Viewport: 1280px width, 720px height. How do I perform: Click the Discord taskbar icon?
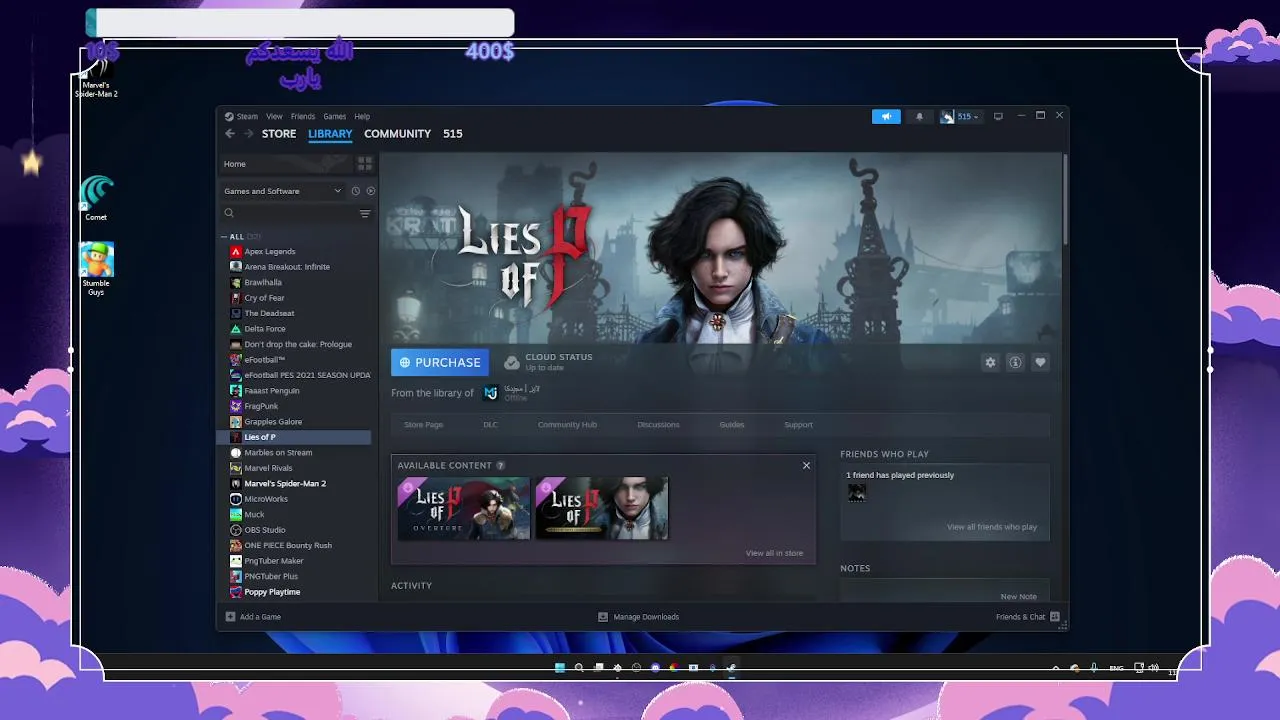[x=655, y=668]
